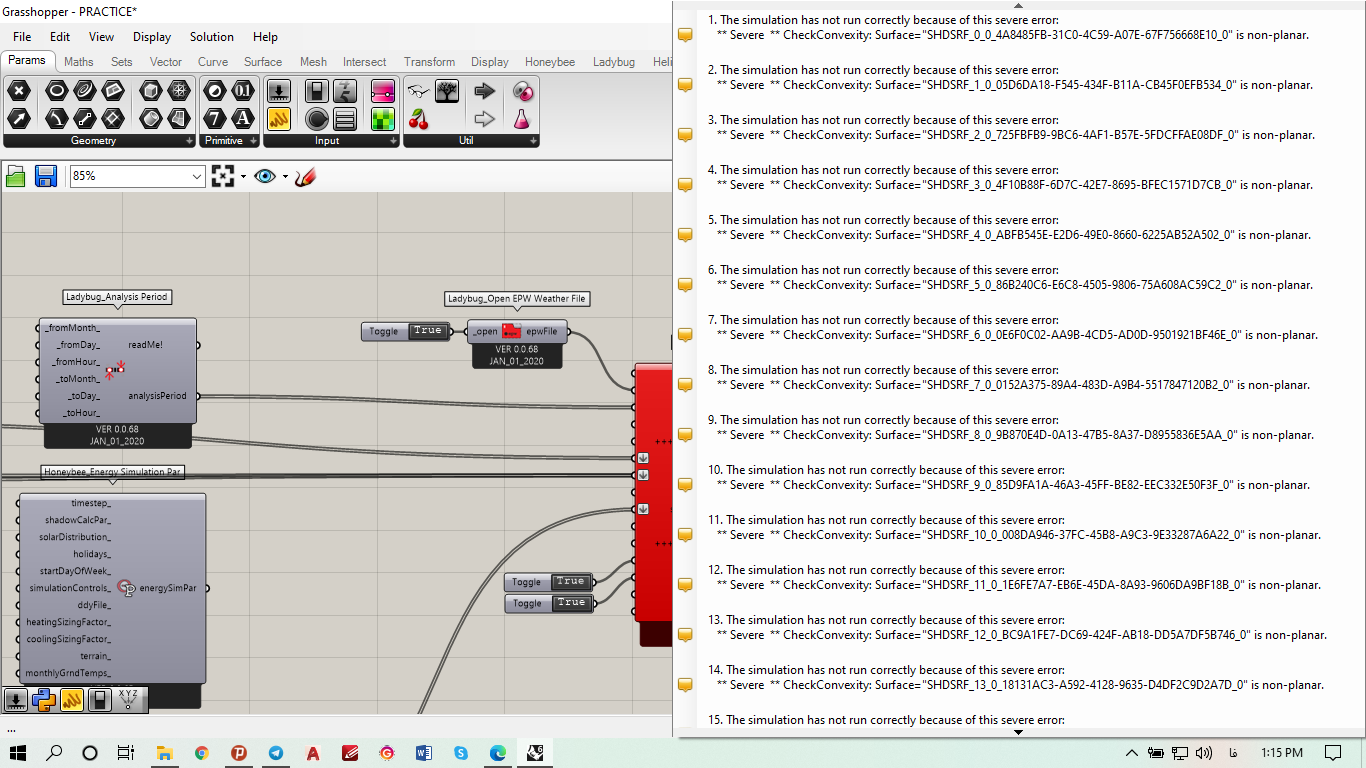The width and height of the screenshot is (1366, 768).
Task: Insert the yellow Panel component
Action: click(279, 119)
